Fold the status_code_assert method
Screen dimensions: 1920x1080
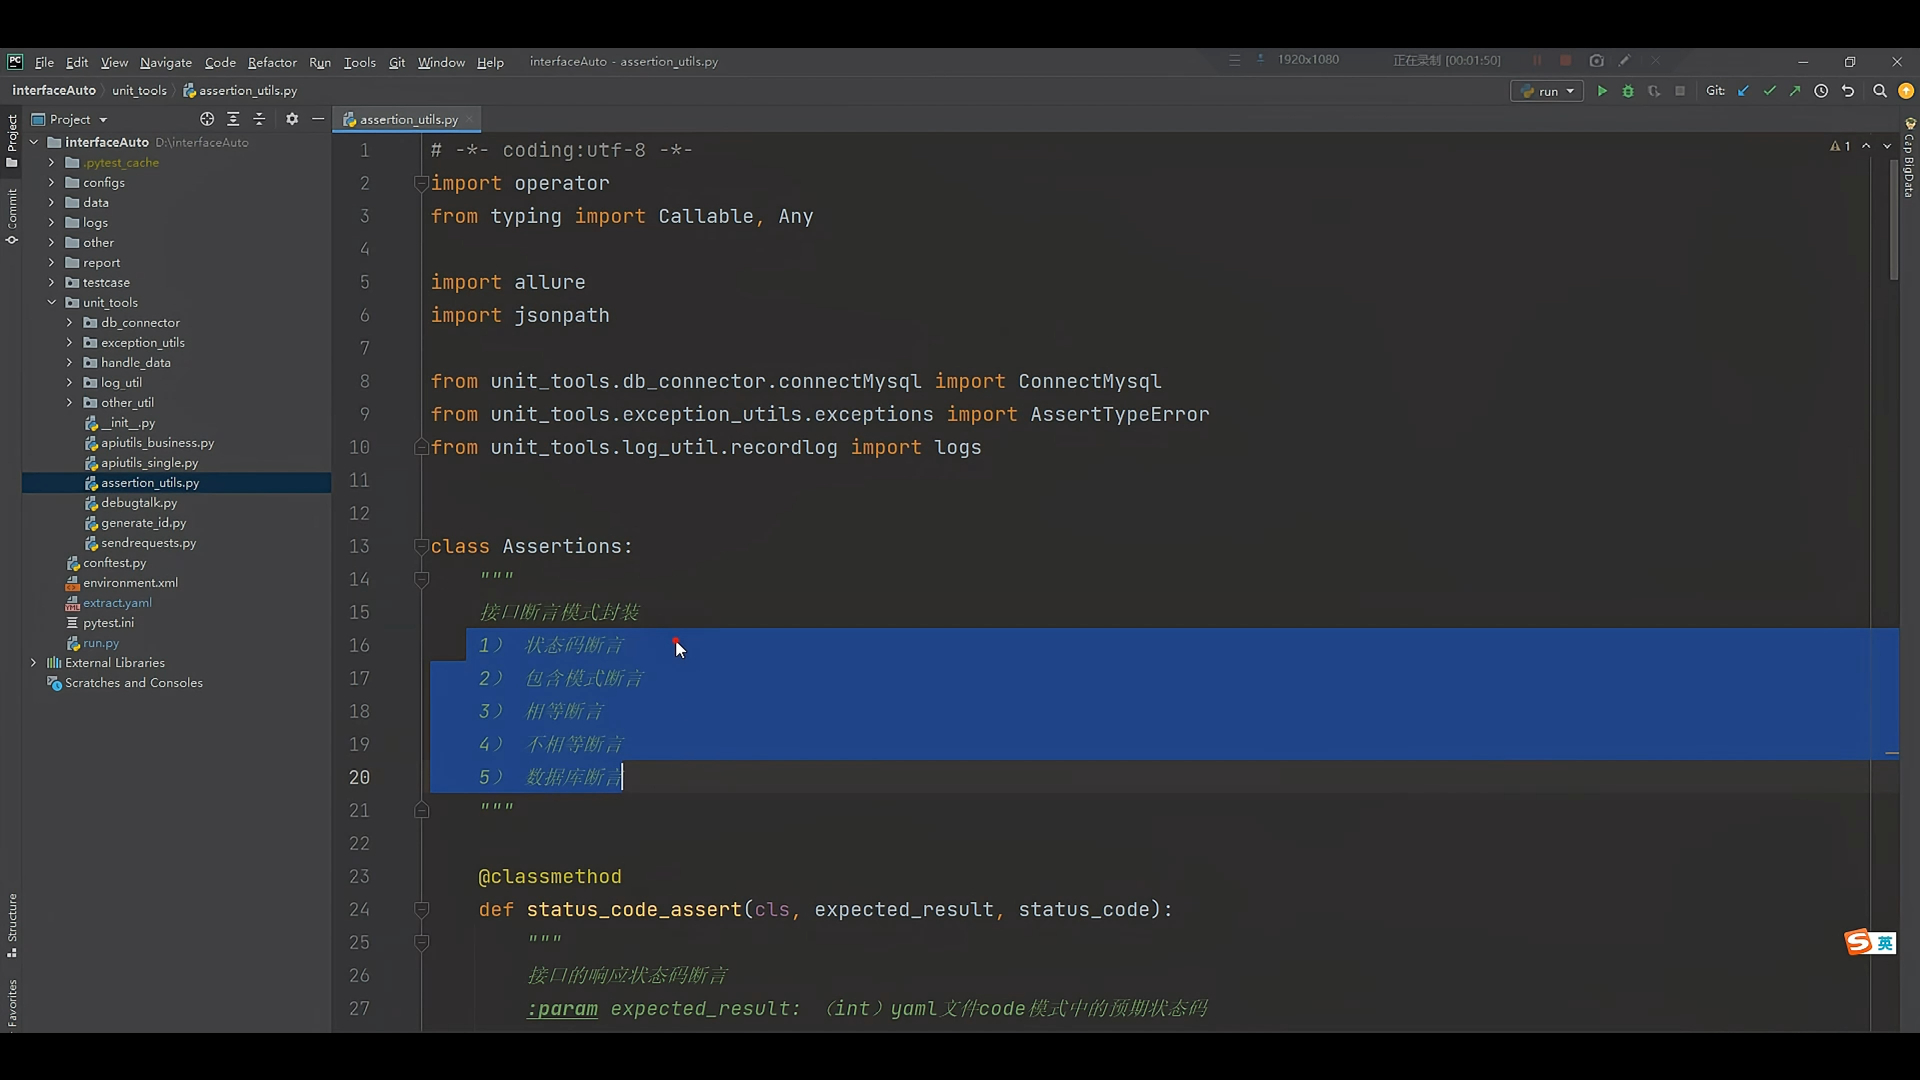click(422, 909)
